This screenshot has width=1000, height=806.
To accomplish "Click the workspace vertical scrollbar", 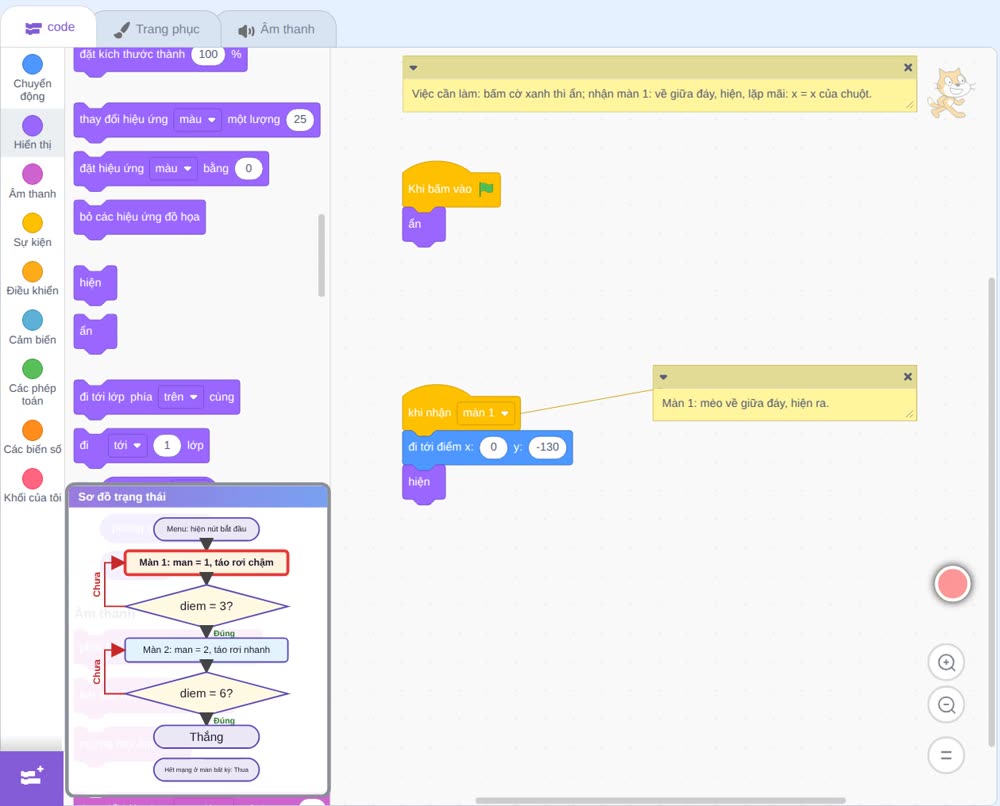I will pos(991,511).
